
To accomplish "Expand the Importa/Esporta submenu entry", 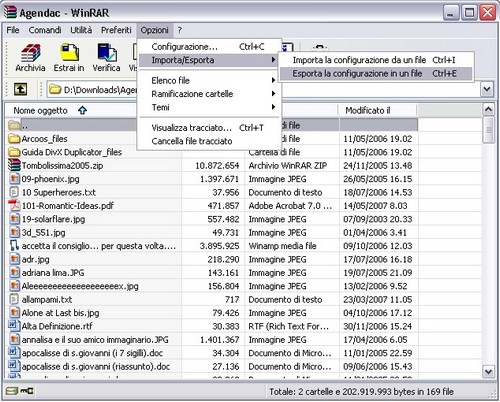I will click(x=209, y=60).
